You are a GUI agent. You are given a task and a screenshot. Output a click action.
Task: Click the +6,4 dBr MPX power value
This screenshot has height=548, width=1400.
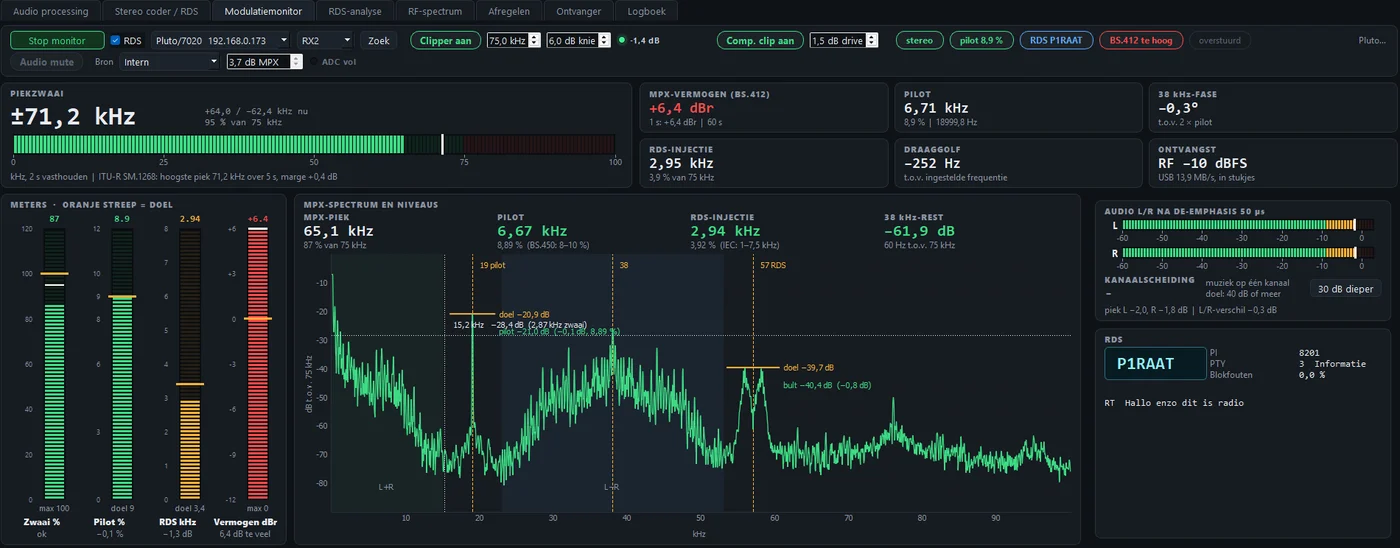(x=679, y=108)
